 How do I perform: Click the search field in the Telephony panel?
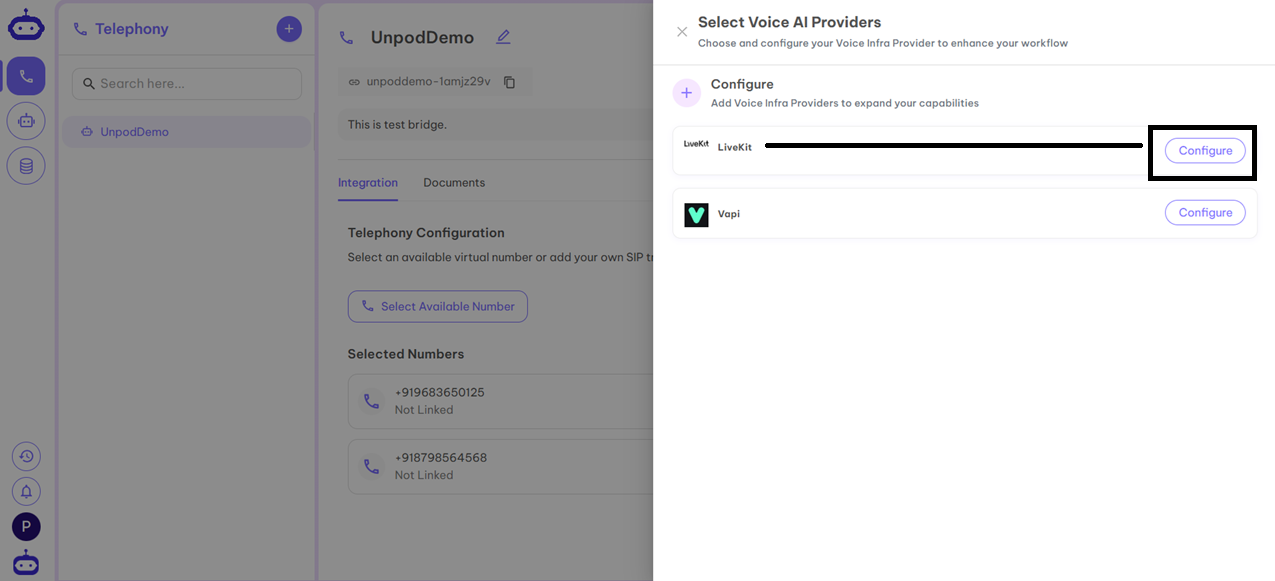pos(186,83)
